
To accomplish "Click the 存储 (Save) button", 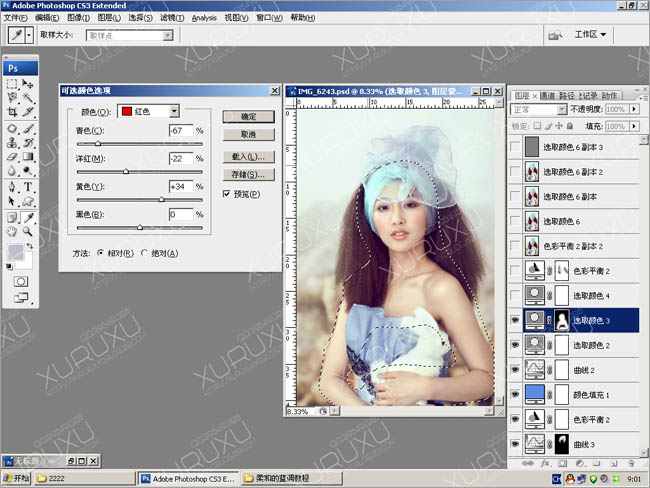I will 248,174.
